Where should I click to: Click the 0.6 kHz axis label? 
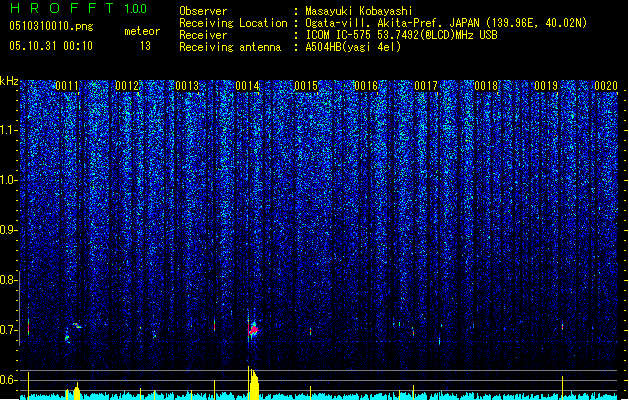tap(9, 380)
